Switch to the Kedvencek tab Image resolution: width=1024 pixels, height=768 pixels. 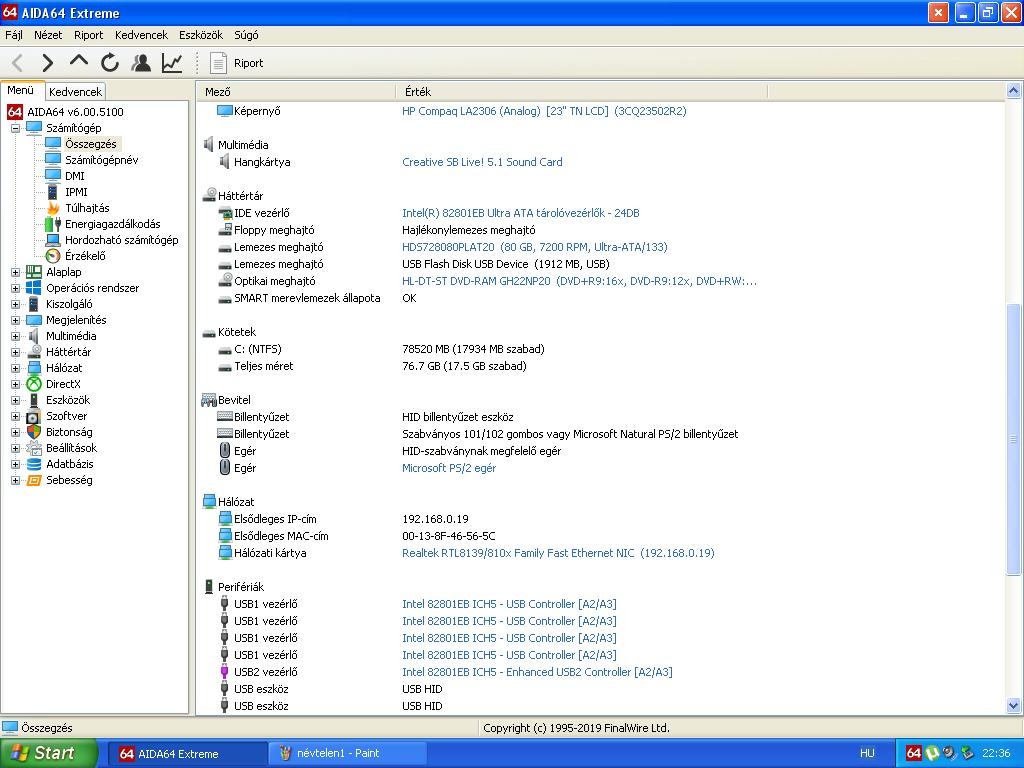[x=75, y=92]
